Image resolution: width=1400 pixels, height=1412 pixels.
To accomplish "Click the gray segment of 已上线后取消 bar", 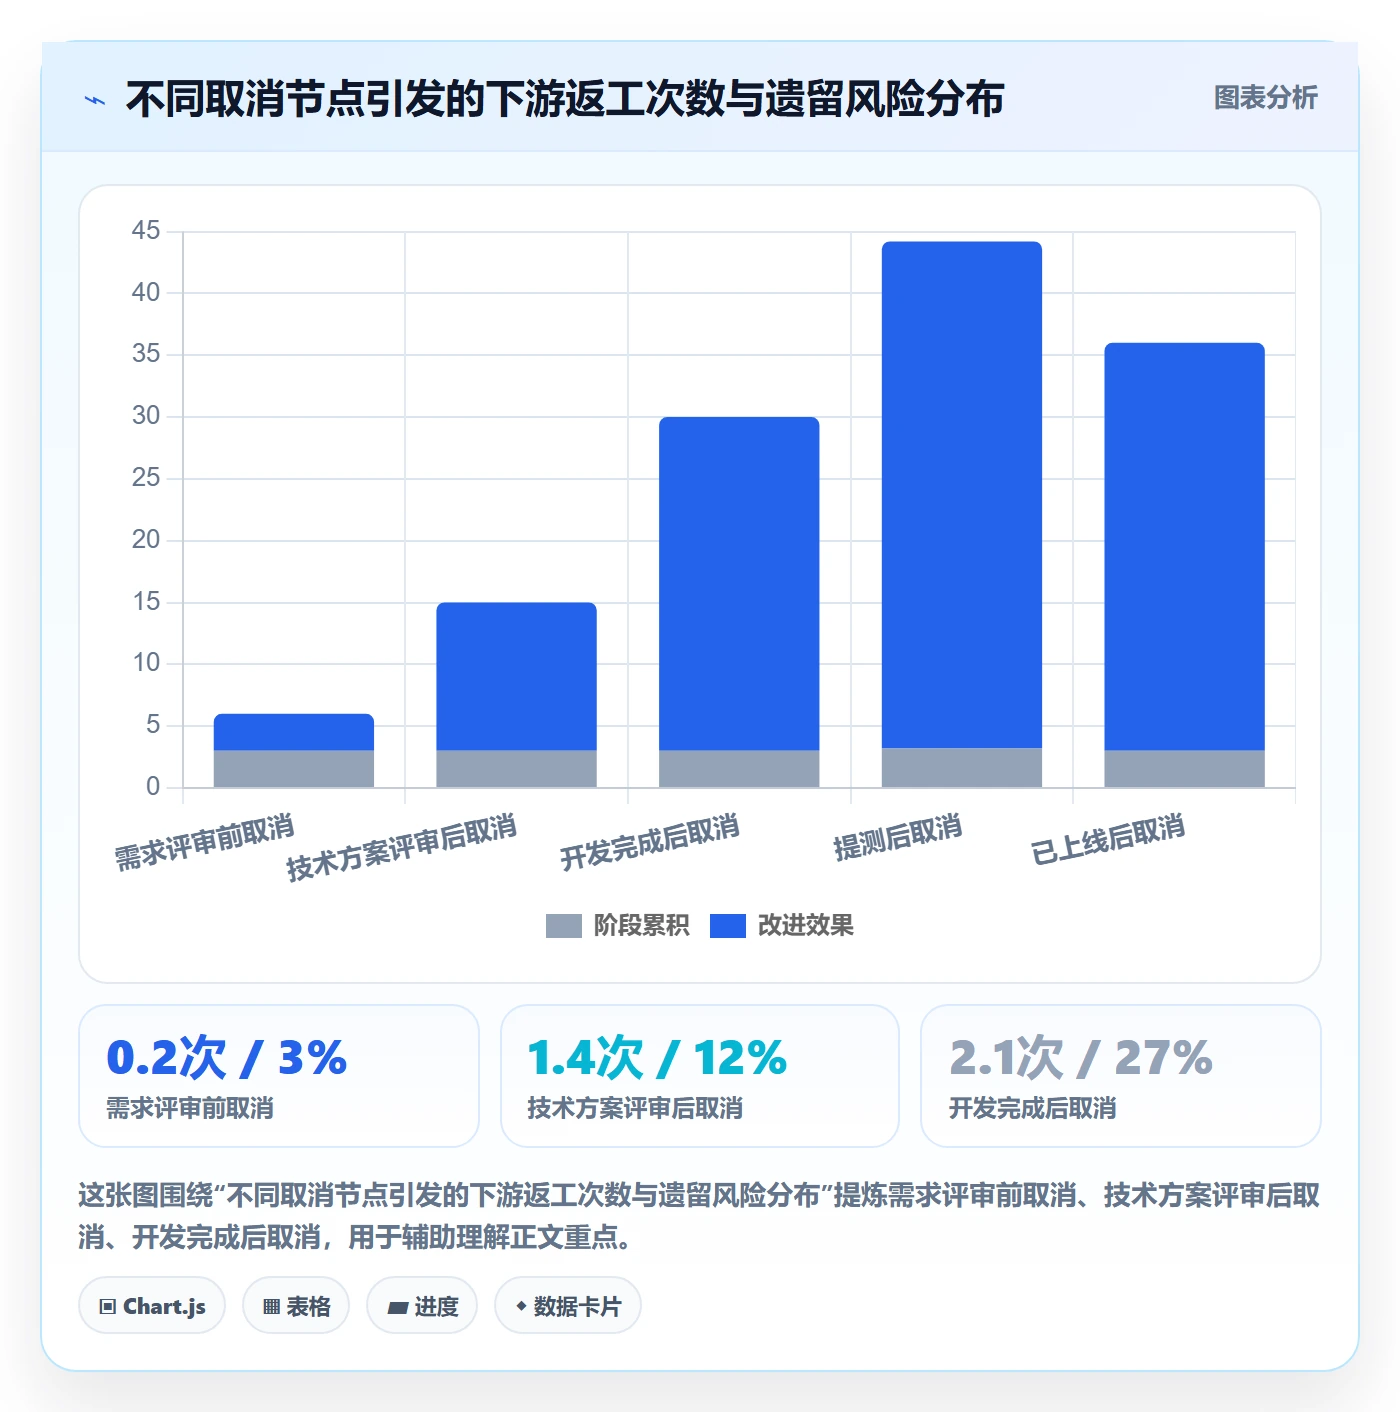I will [x=1185, y=769].
